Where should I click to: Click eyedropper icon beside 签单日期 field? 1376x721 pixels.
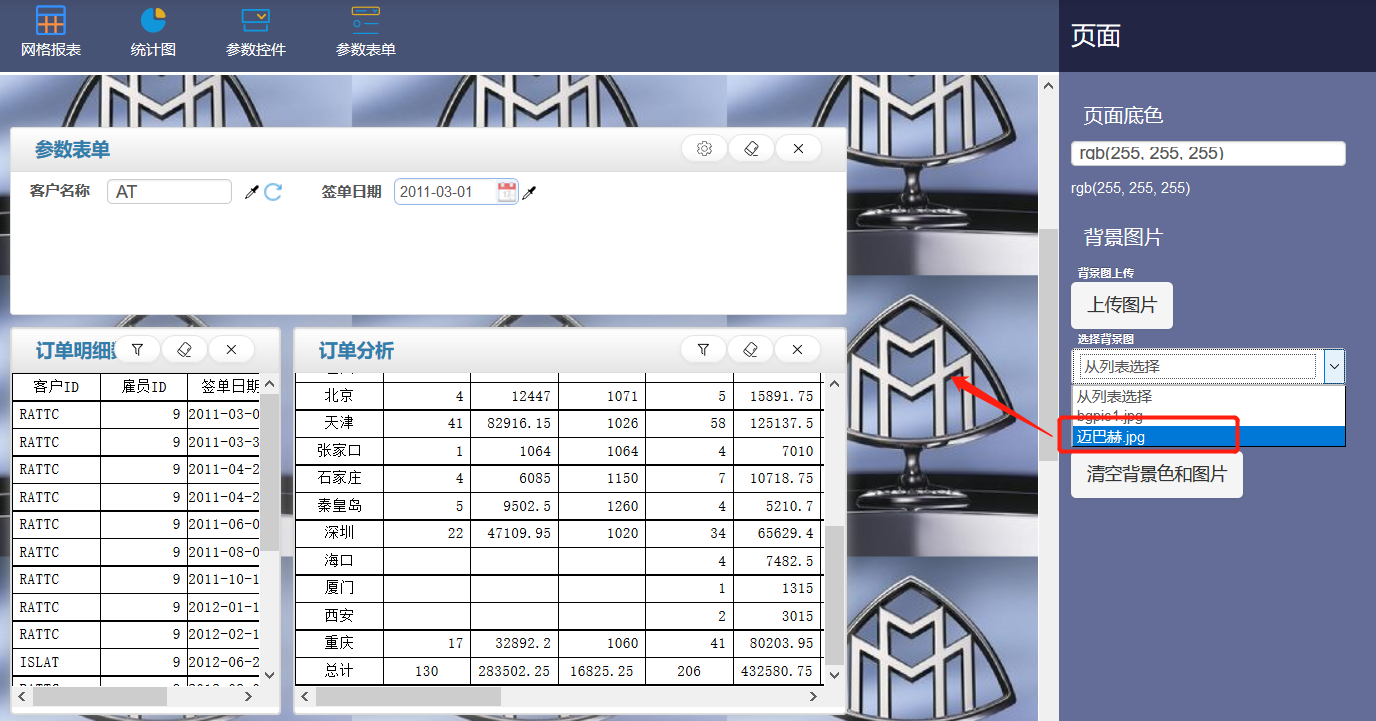[x=529, y=192]
